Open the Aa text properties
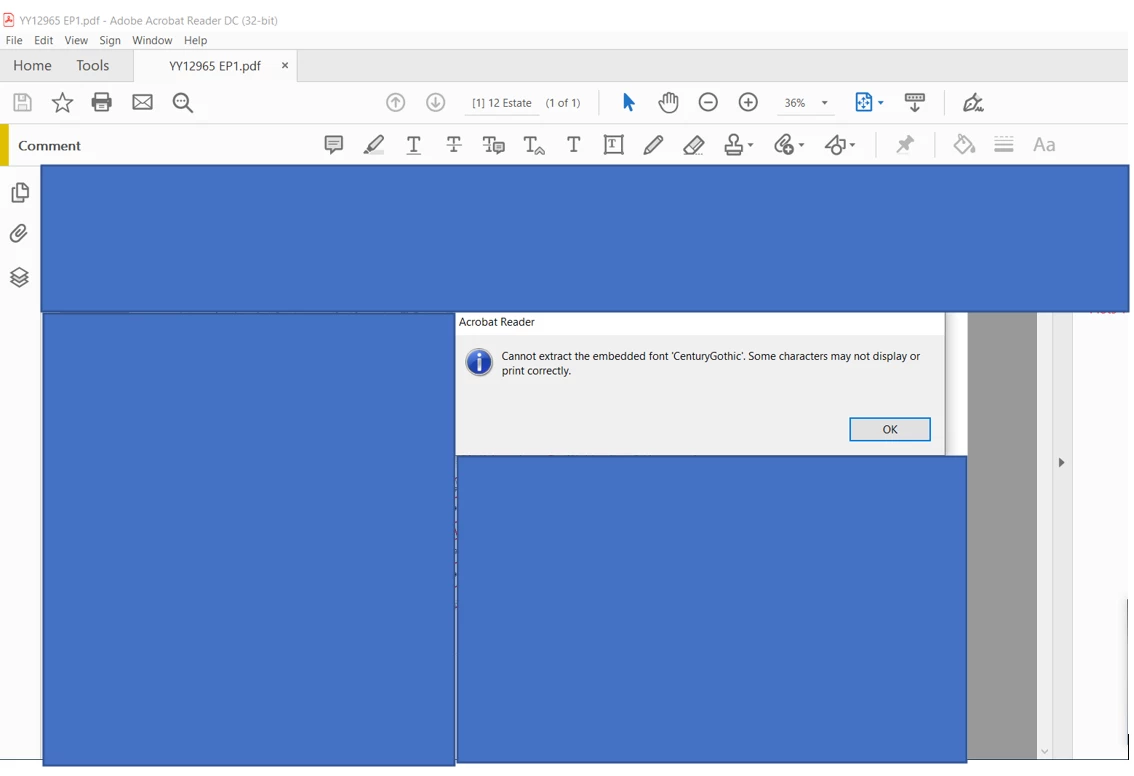Viewport: 1134px width, 776px height. pos(1044,145)
